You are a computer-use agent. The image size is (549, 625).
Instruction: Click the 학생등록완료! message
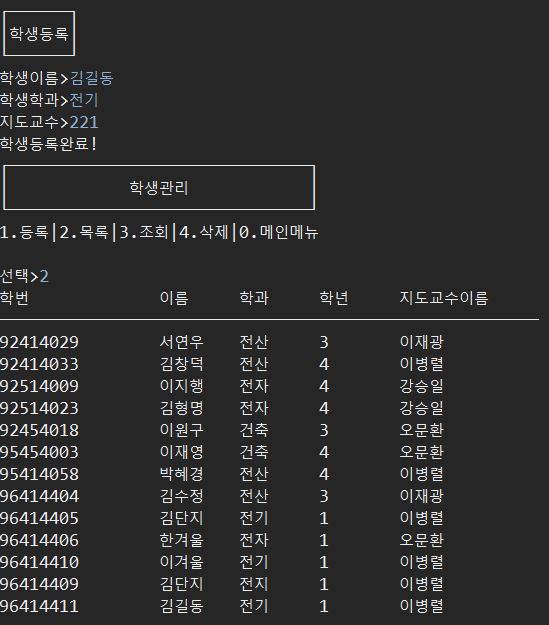pos(48,143)
